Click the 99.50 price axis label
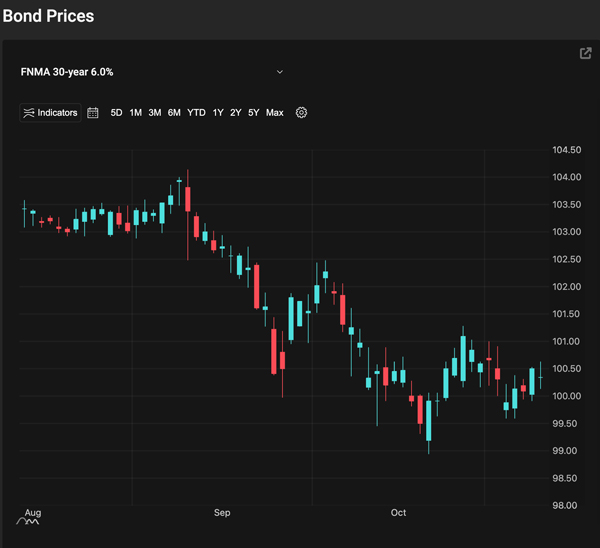The image size is (600, 548). coord(565,424)
